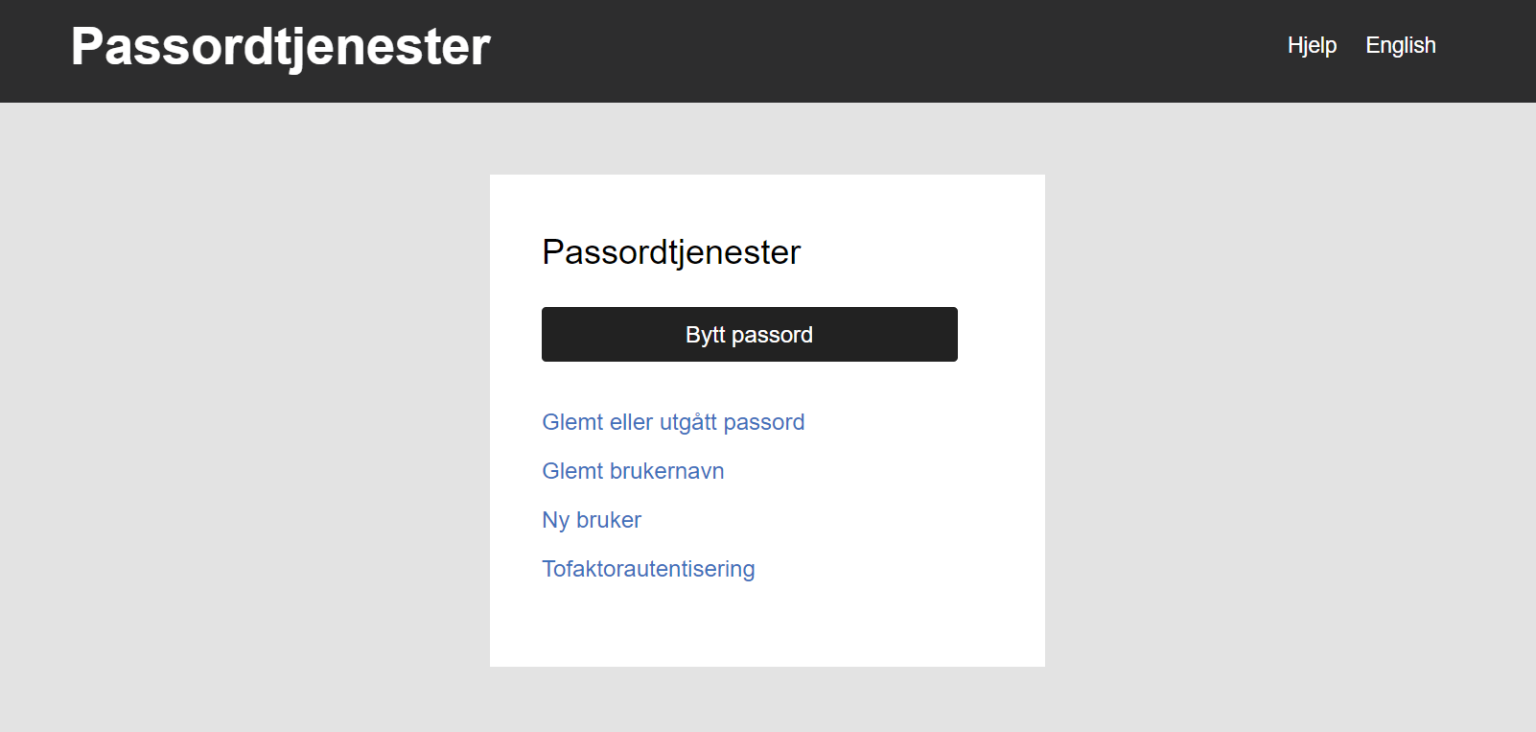The width and height of the screenshot is (1536, 732).
Task: Recover a forgotten or expired password
Action: (x=673, y=422)
